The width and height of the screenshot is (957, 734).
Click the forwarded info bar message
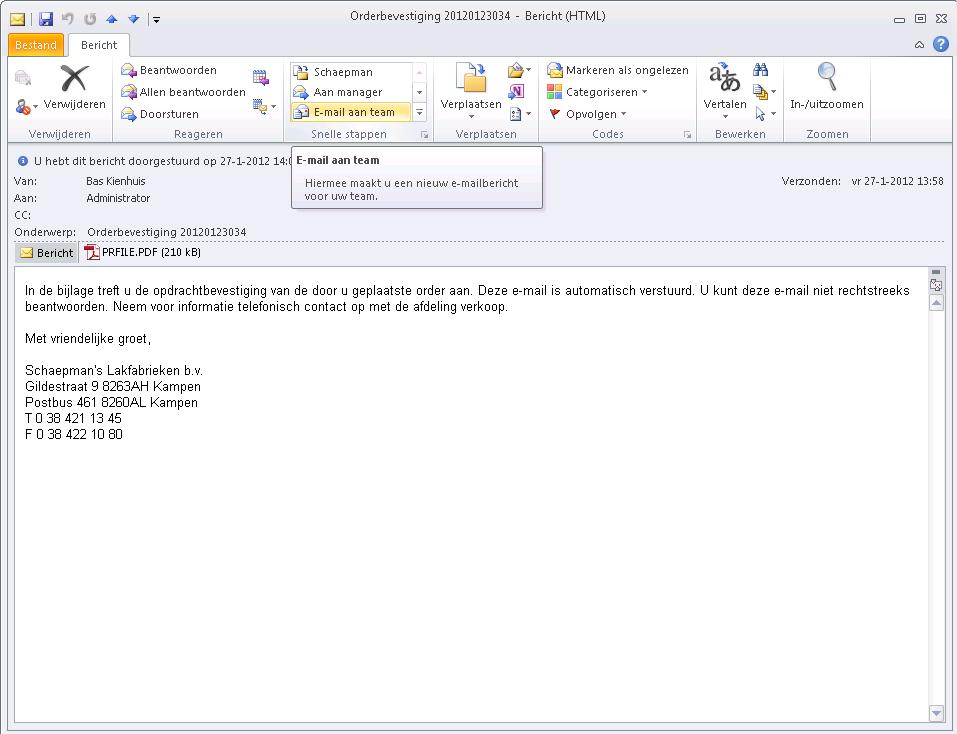click(163, 161)
